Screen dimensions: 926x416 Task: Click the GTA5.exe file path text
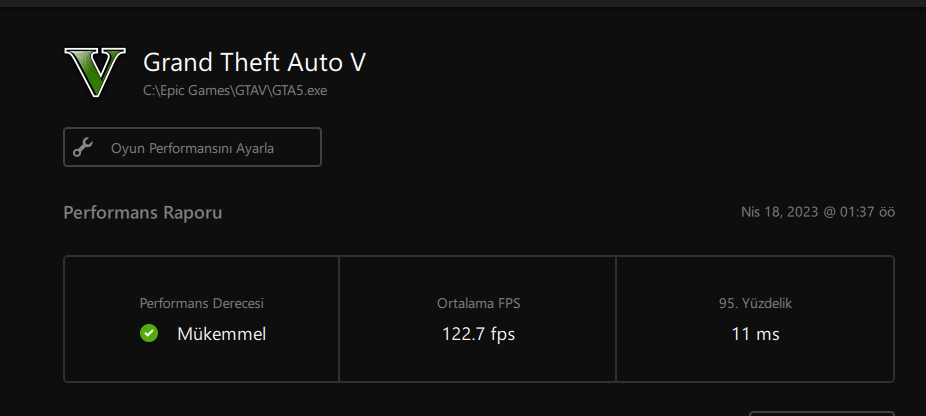pyautogui.click(x=235, y=91)
